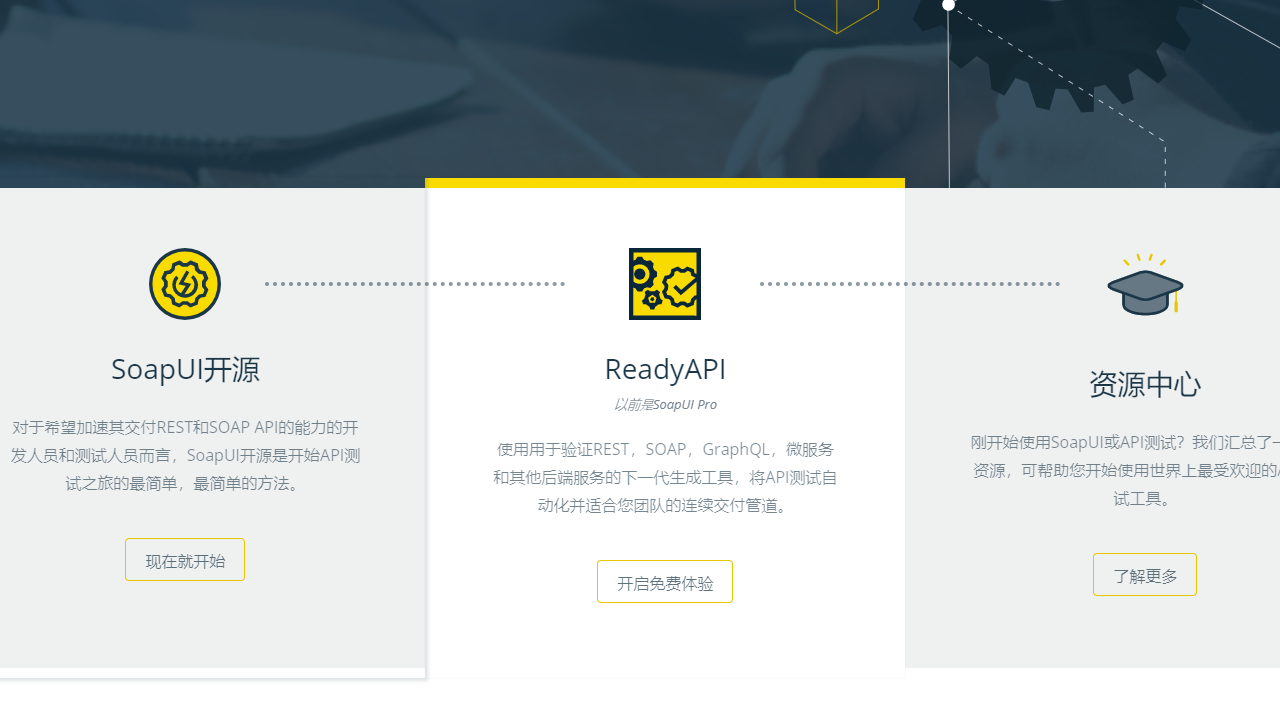Image resolution: width=1280 pixels, height=720 pixels.
Task: Open the yellow circular SoapUI badge icon
Action: [185, 284]
